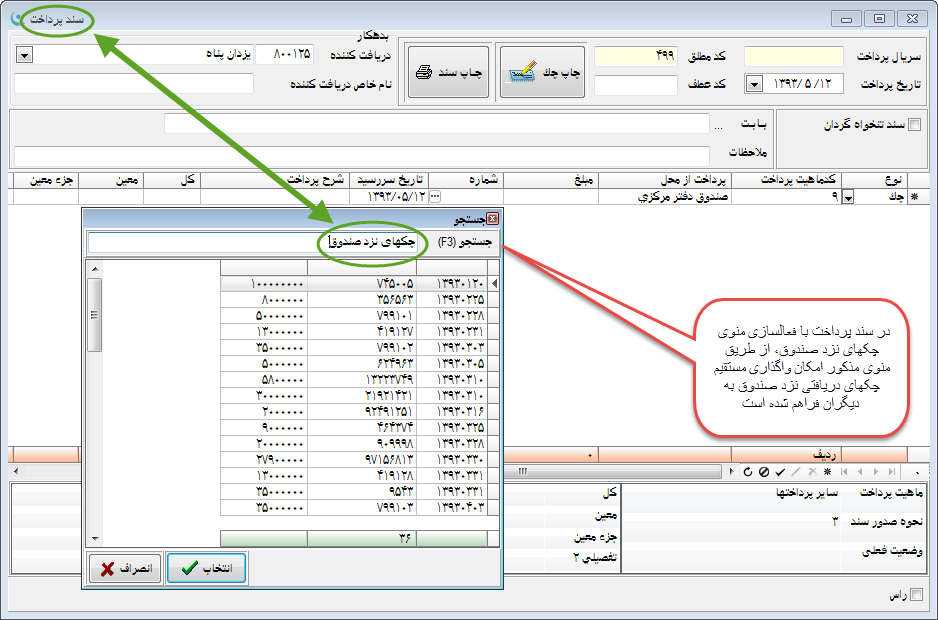Open the کدماهیت پرداخت dropdown in grid row
Screen dimensions: 938x620
[x=849, y=198]
